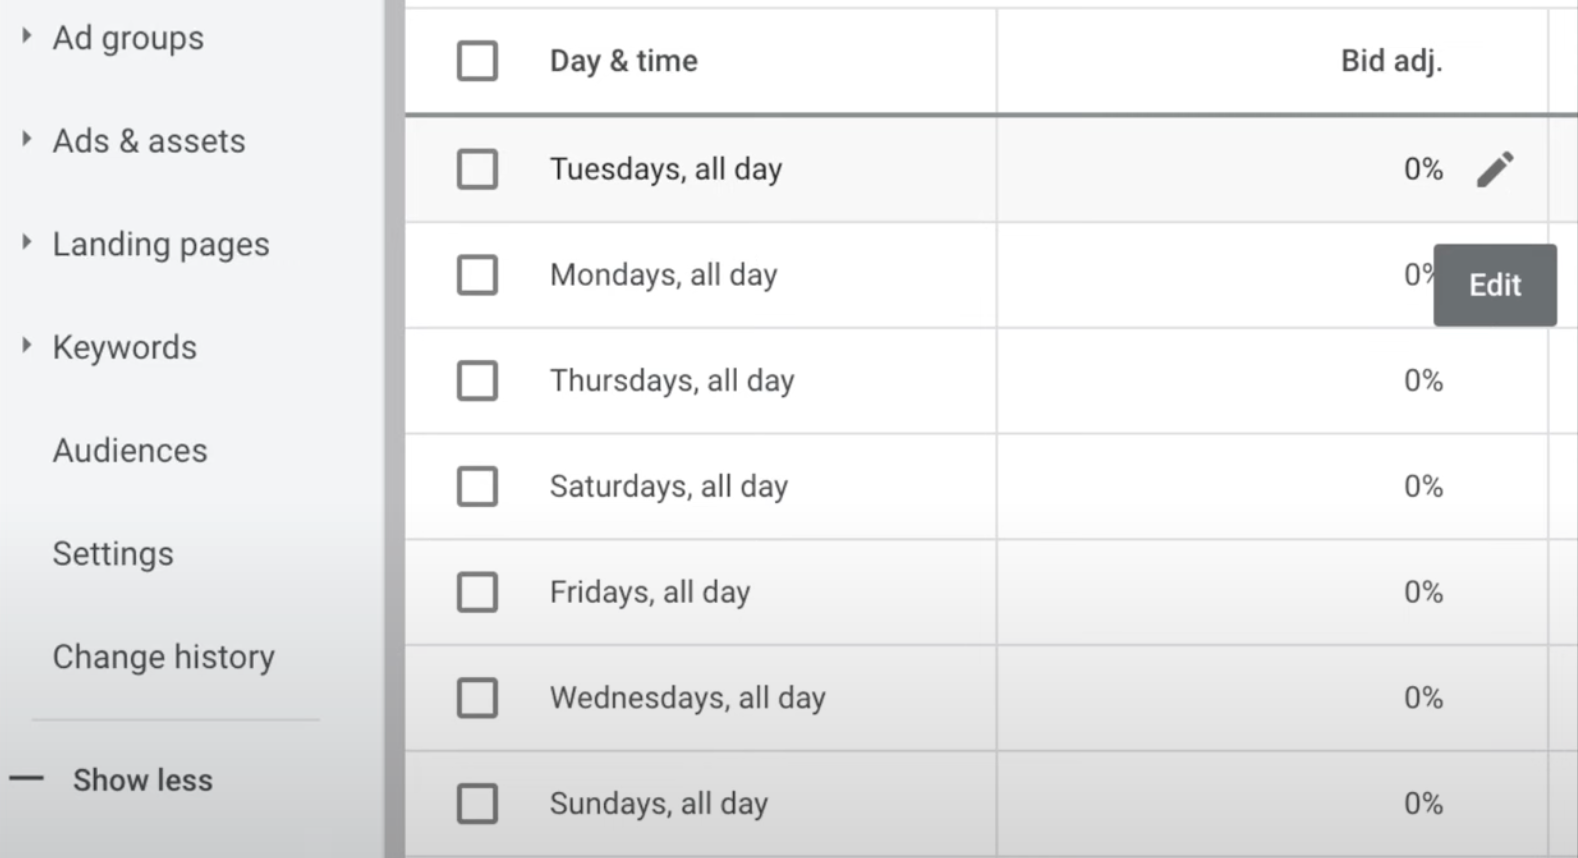Check the Tuesdays, all day checkbox
The image size is (1578, 858).
(477, 169)
